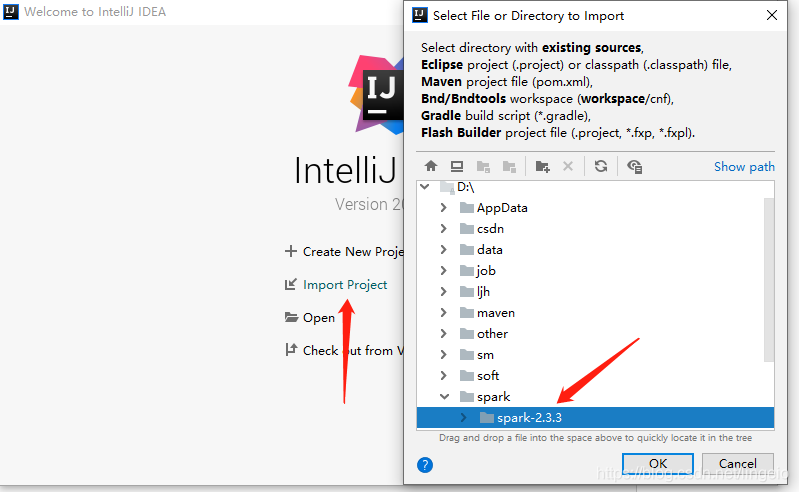Image resolution: width=799 pixels, height=492 pixels.
Task: Click the file tree vertical scrollbar
Action: point(769,280)
